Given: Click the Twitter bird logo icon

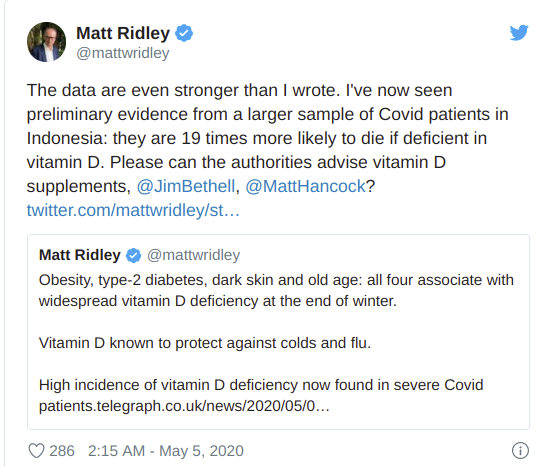Looking at the screenshot, I should pos(519,33).
